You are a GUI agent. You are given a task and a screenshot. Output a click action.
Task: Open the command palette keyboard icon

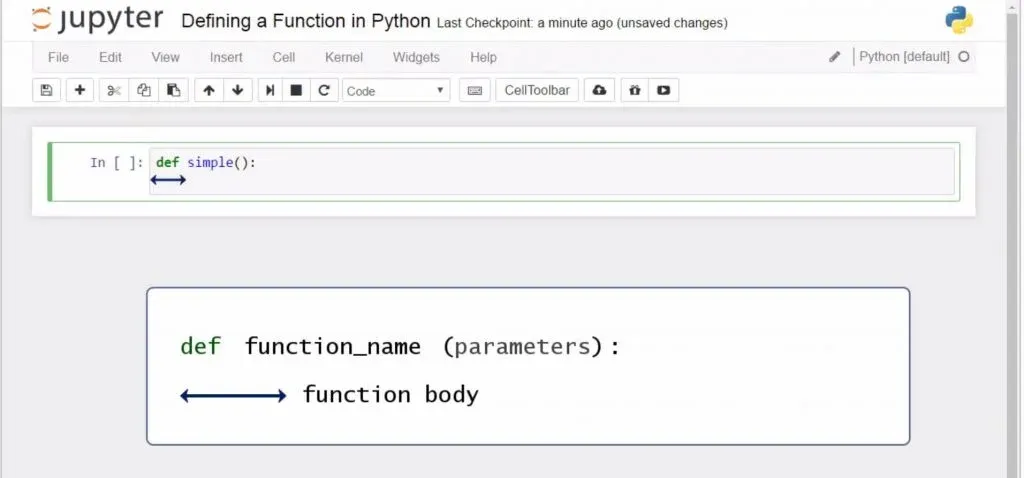[474, 91]
